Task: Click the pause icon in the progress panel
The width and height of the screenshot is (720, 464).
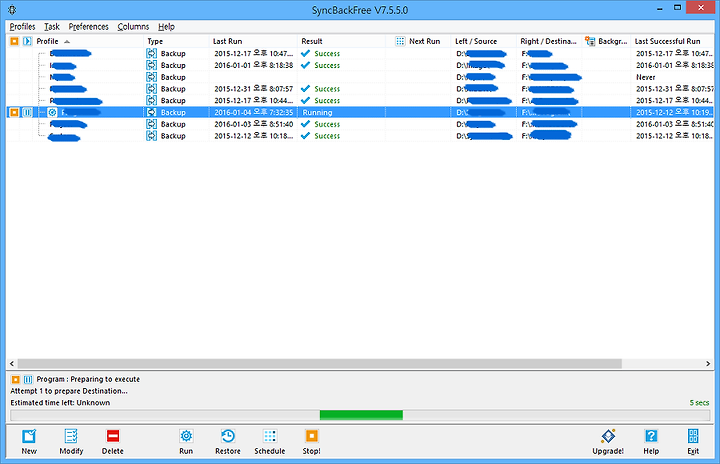Action: [28, 379]
